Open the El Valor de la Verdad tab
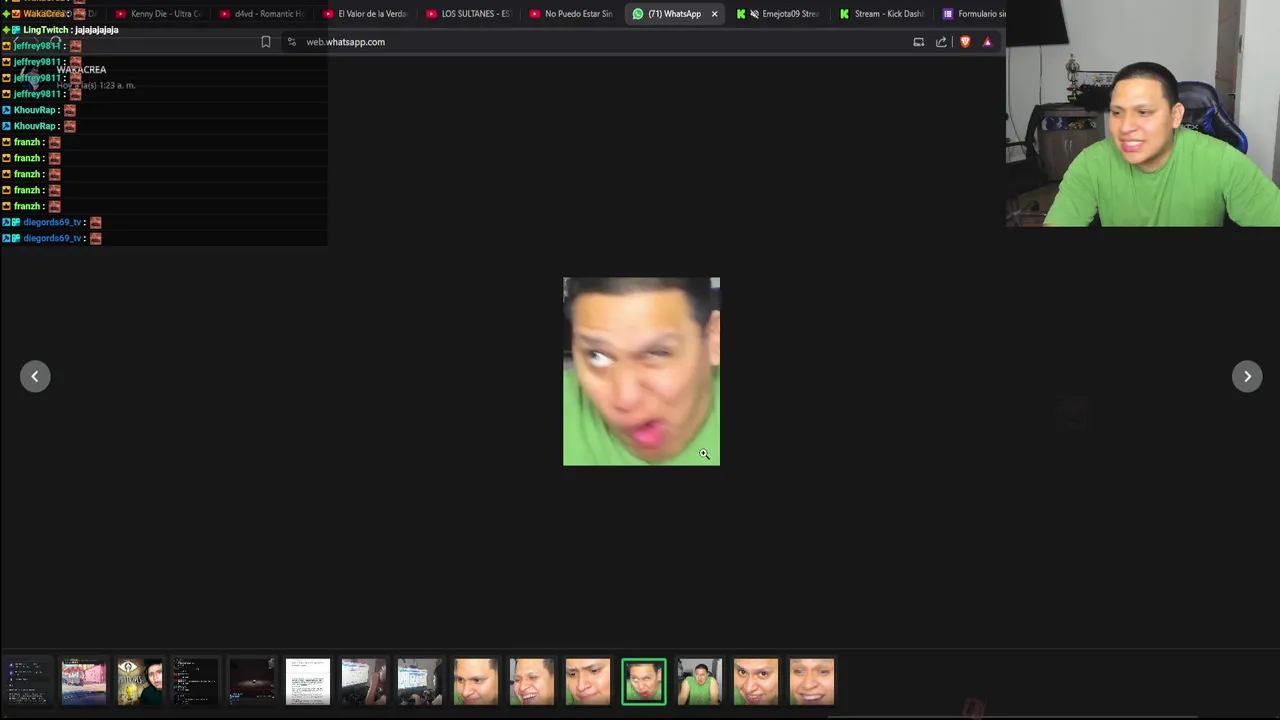 pos(365,14)
